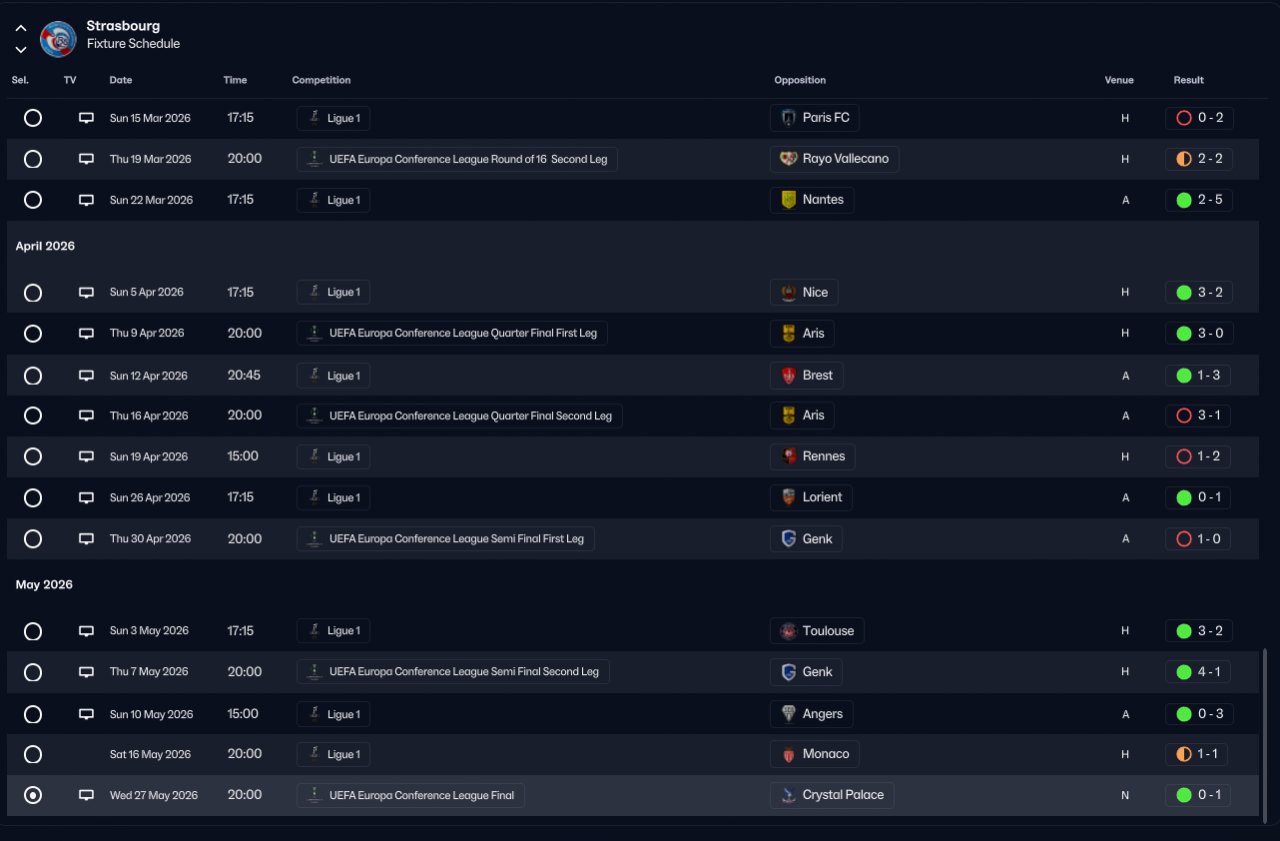Open TV coverage icon for the Nantes fixture
Screen dimensions: 1280x841
(87, 200)
